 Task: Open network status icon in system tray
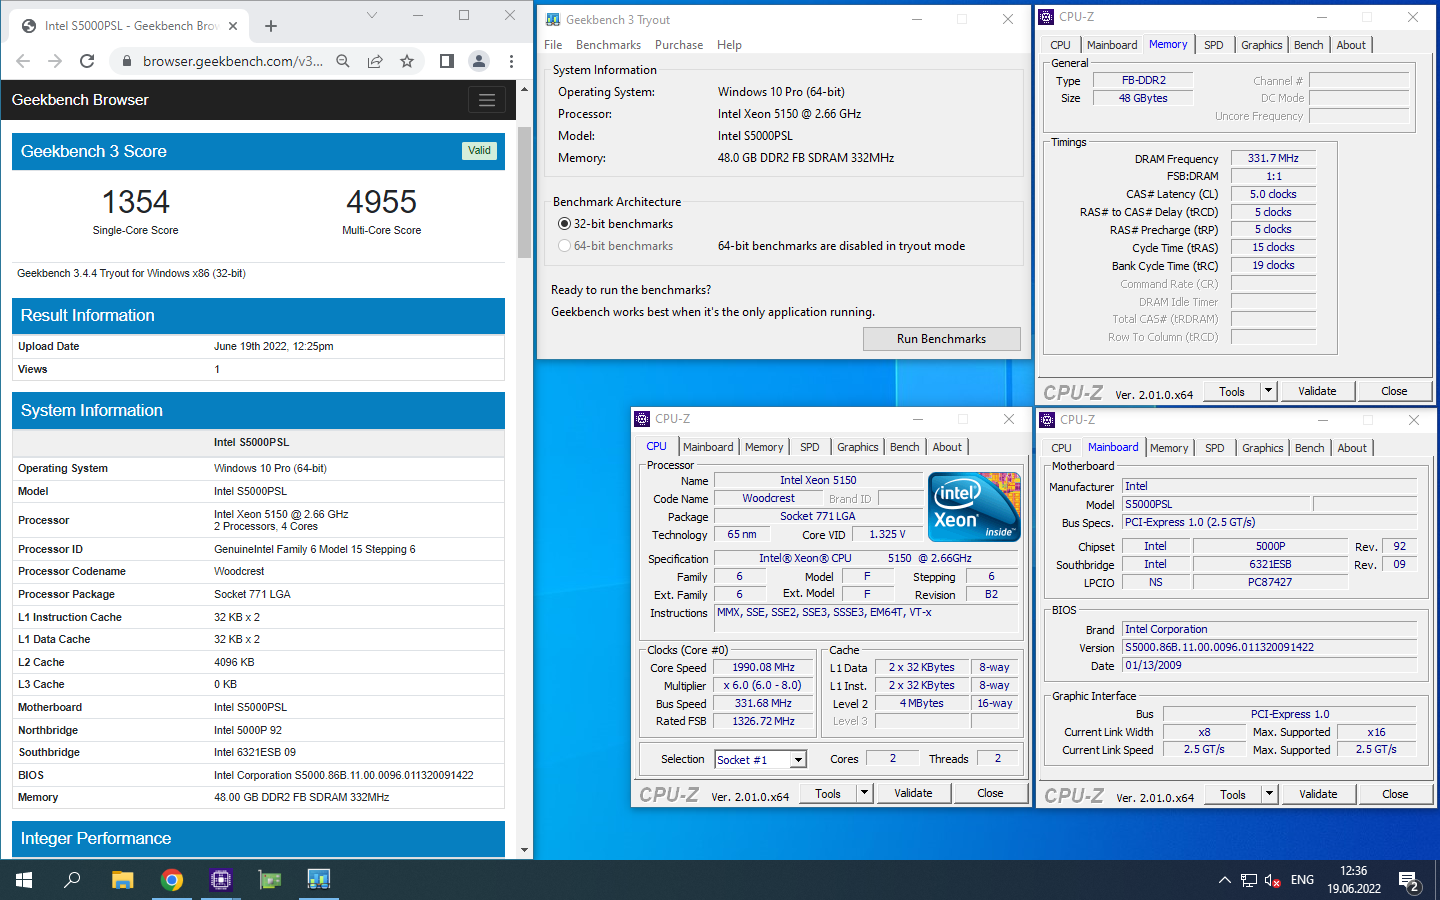click(1249, 880)
